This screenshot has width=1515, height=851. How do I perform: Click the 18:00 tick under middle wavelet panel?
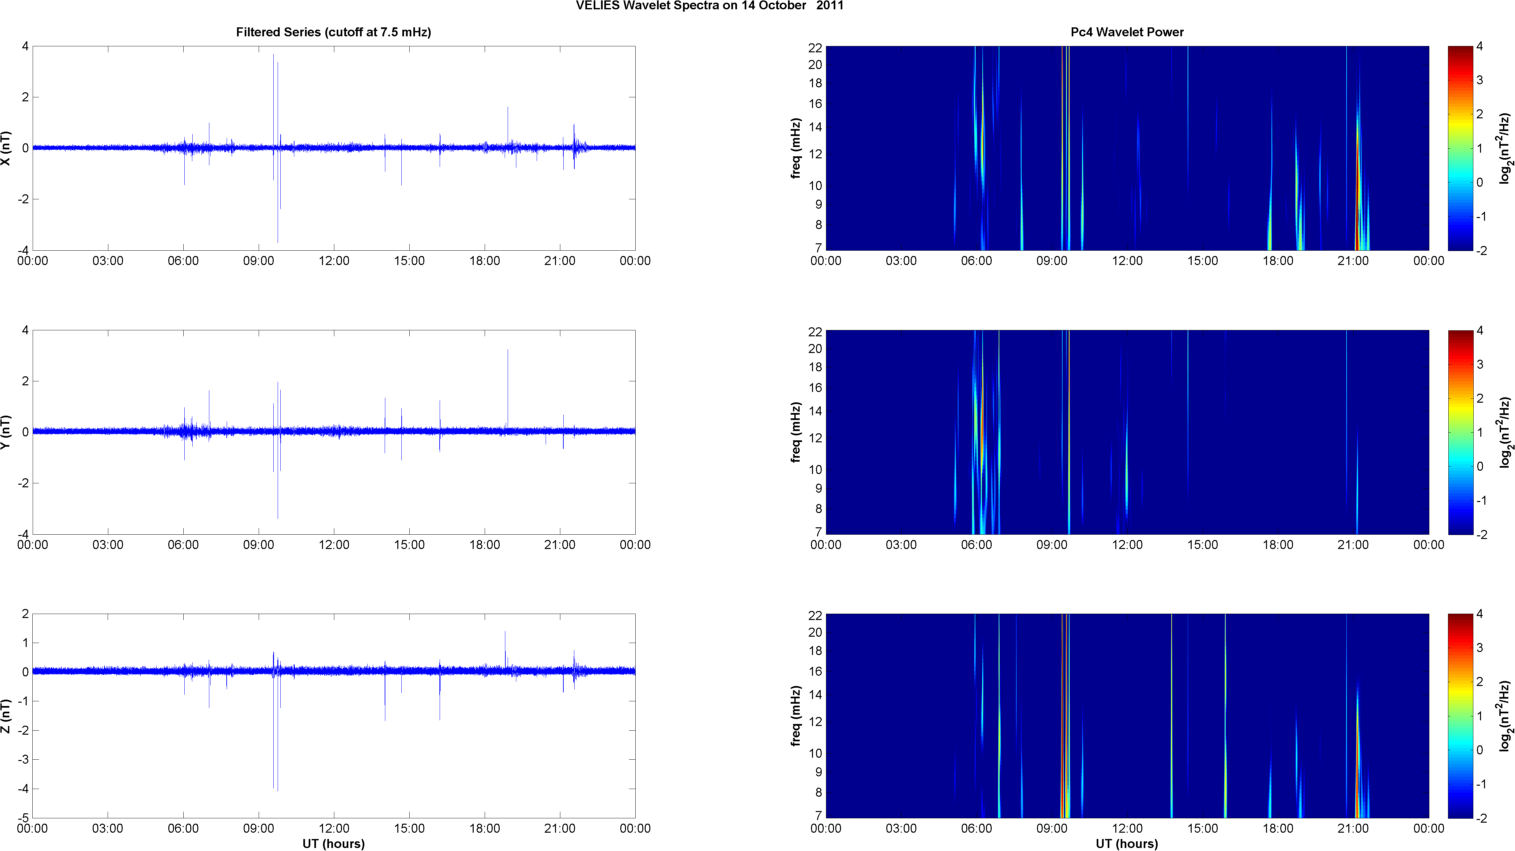(1277, 545)
